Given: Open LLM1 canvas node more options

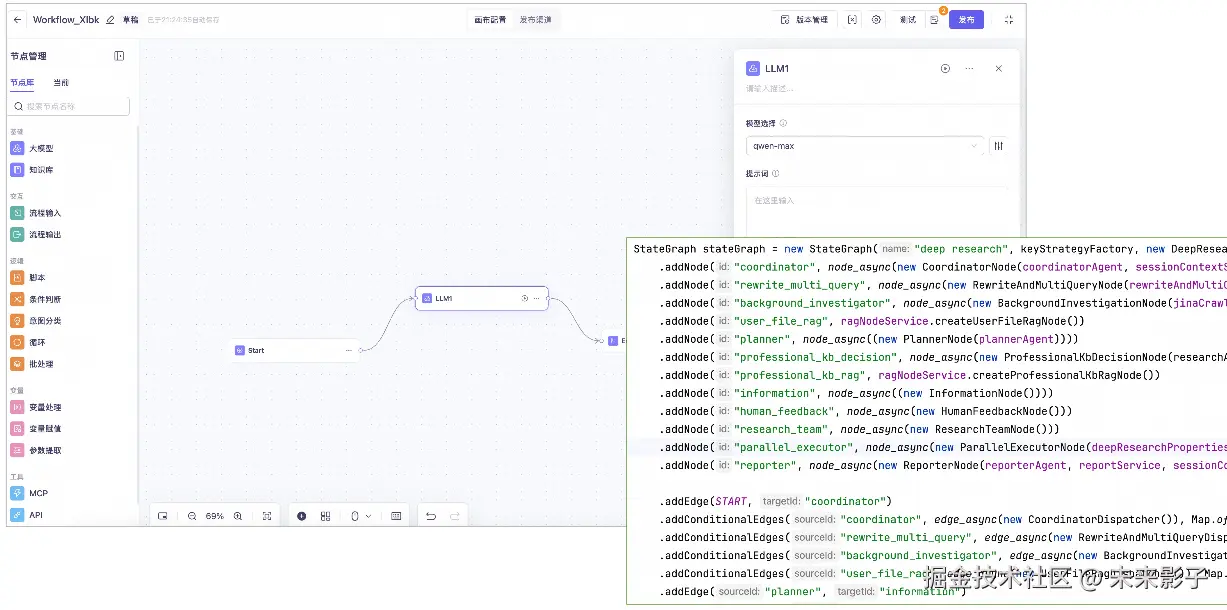Looking at the screenshot, I should click(x=537, y=298).
